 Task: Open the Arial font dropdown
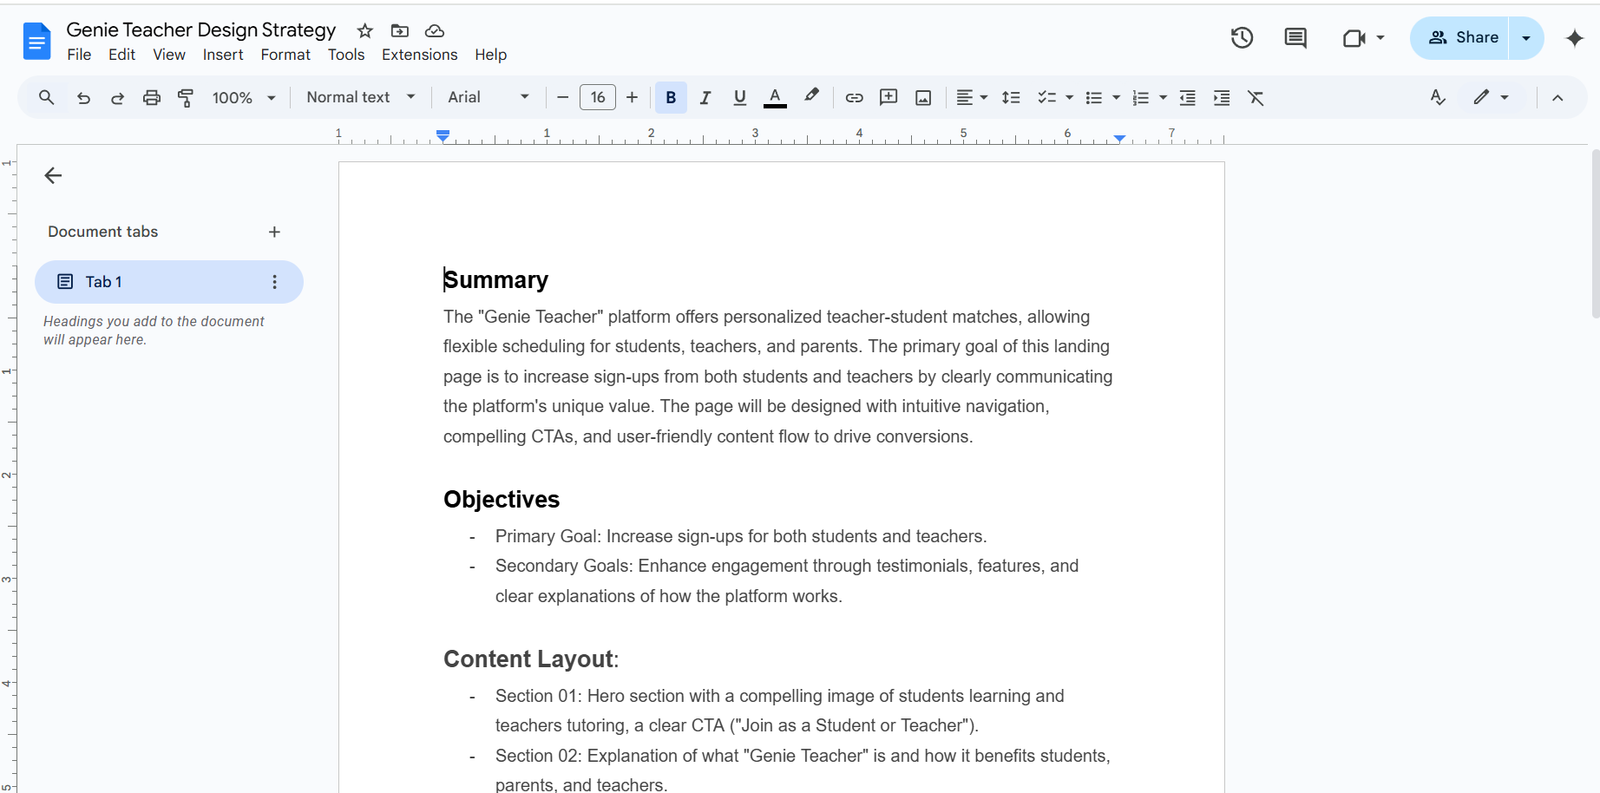(x=488, y=97)
